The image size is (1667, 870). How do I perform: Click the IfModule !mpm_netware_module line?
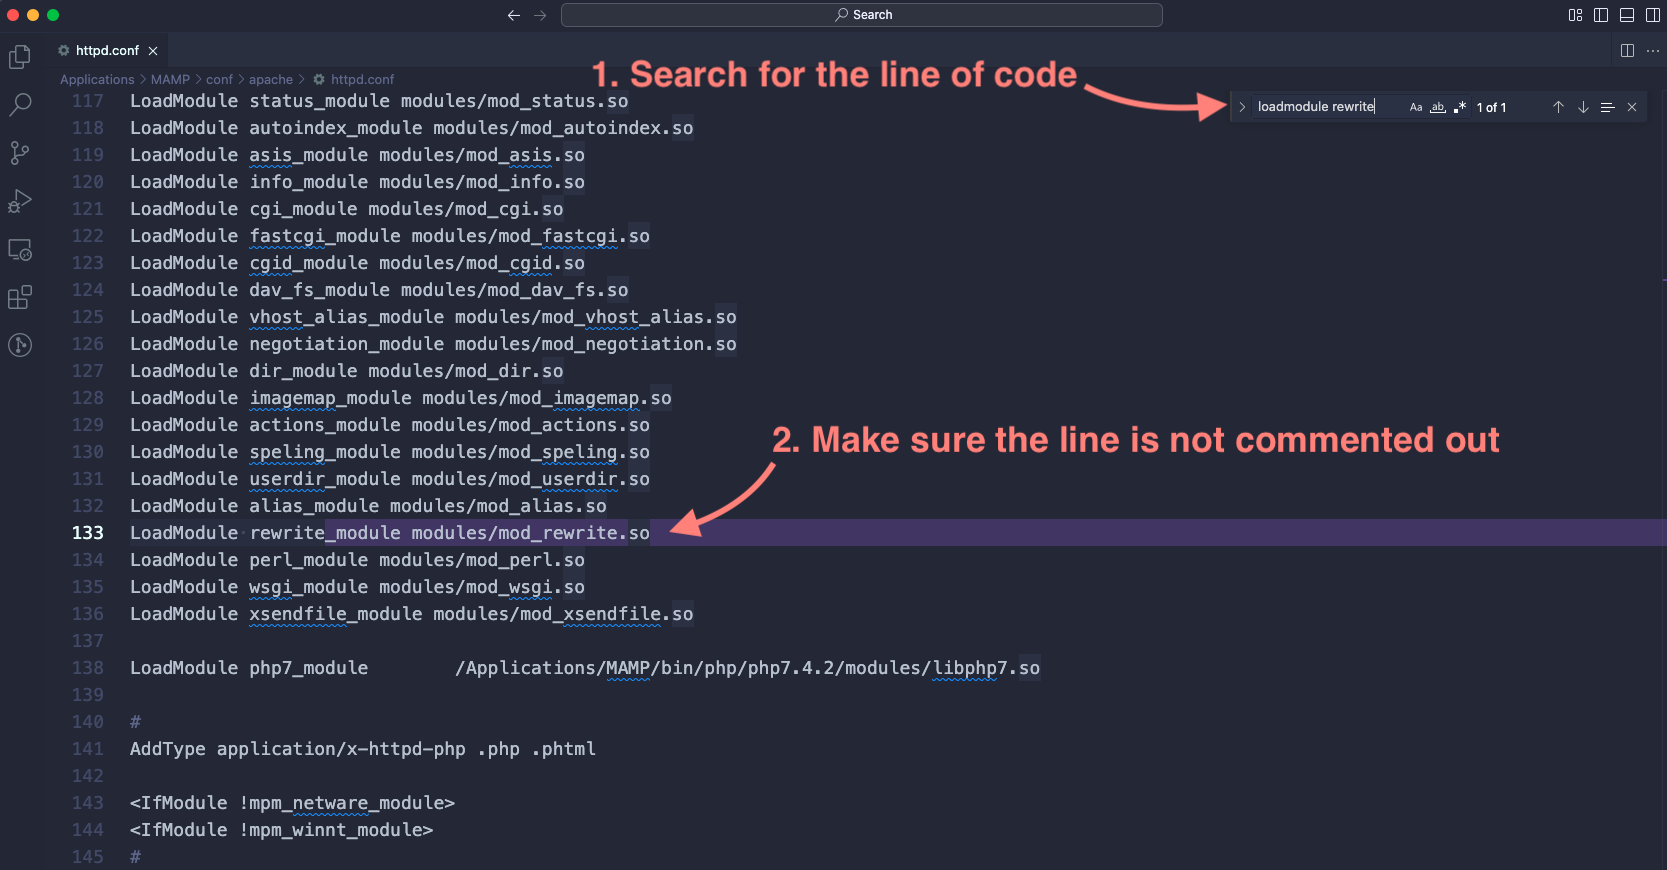click(x=292, y=803)
